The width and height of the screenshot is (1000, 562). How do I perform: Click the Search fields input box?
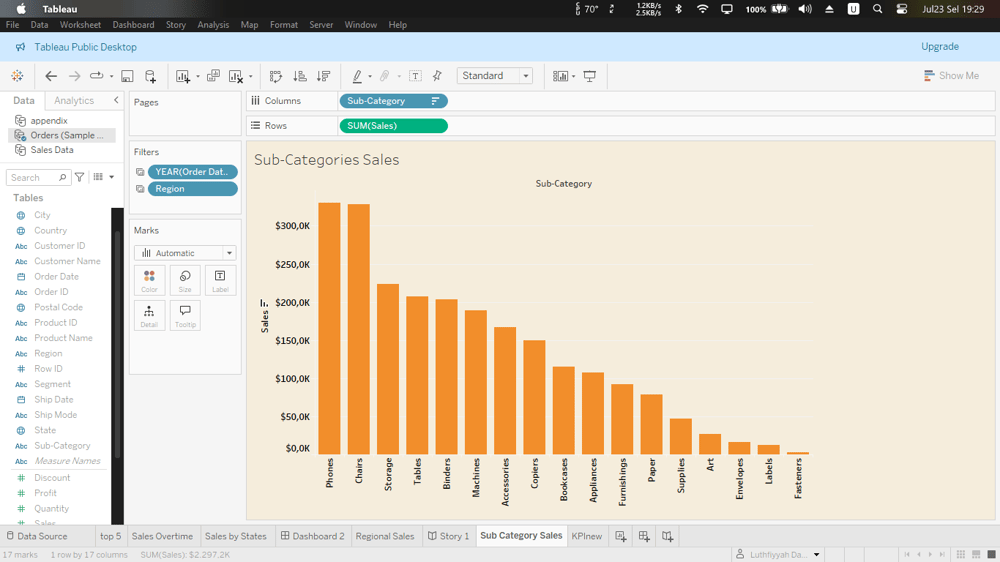[38, 177]
